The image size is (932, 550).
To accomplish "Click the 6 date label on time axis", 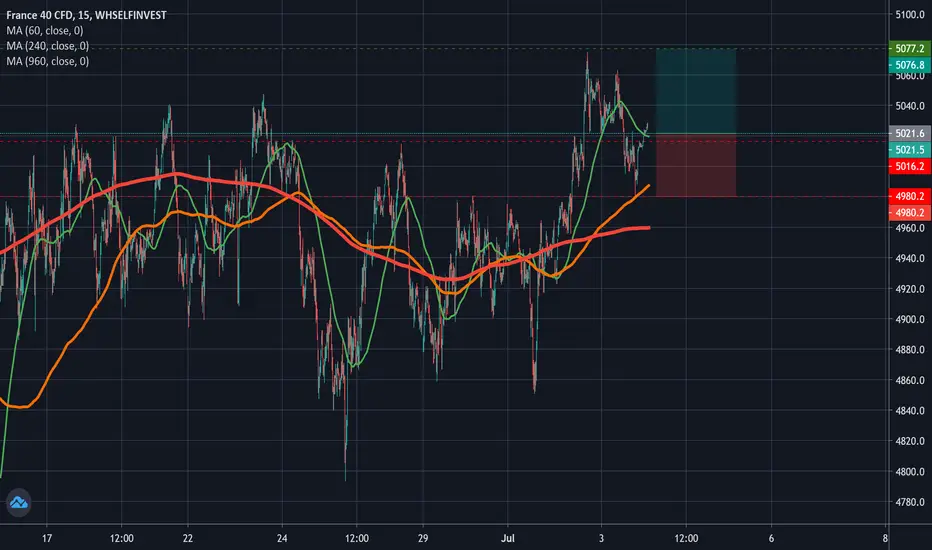I will (x=771, y=538).
